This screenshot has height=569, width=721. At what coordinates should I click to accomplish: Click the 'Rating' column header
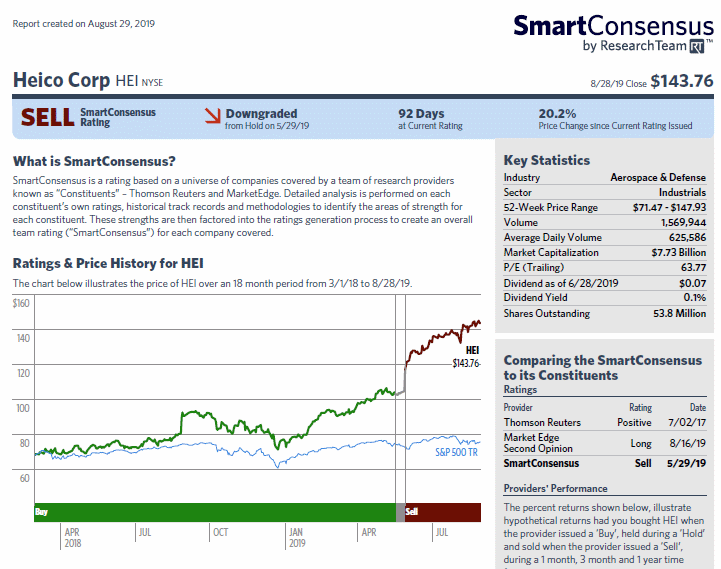(x=640, y=408)
